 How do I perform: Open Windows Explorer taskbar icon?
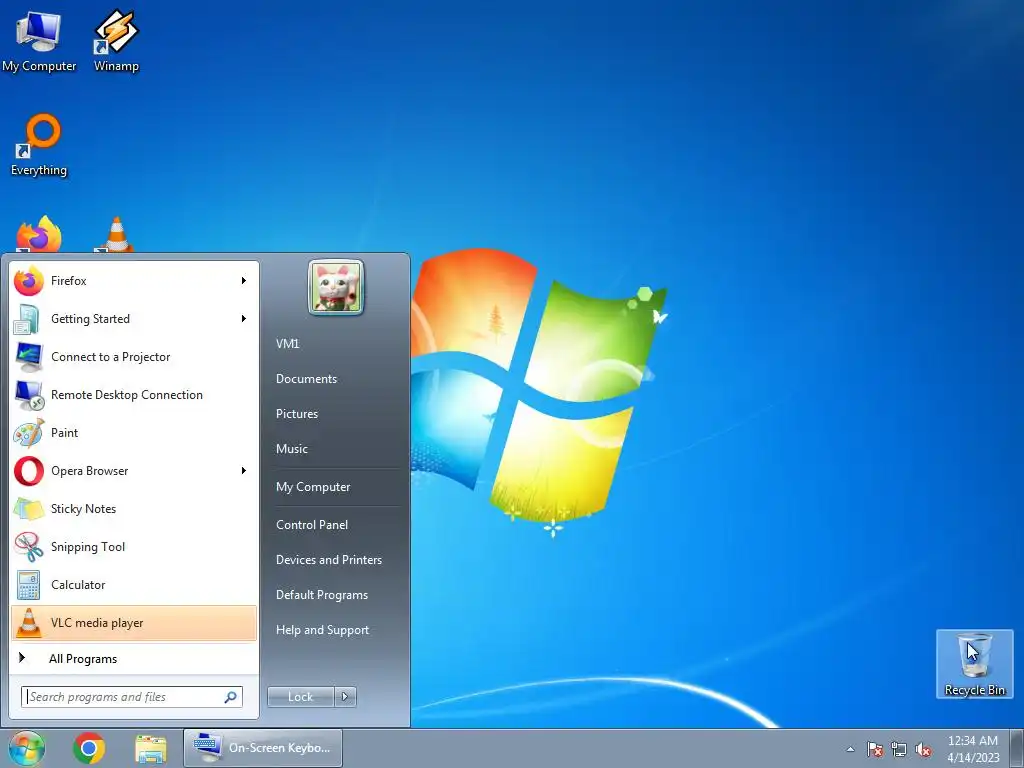pyautogui.click(x=151, y=748)
